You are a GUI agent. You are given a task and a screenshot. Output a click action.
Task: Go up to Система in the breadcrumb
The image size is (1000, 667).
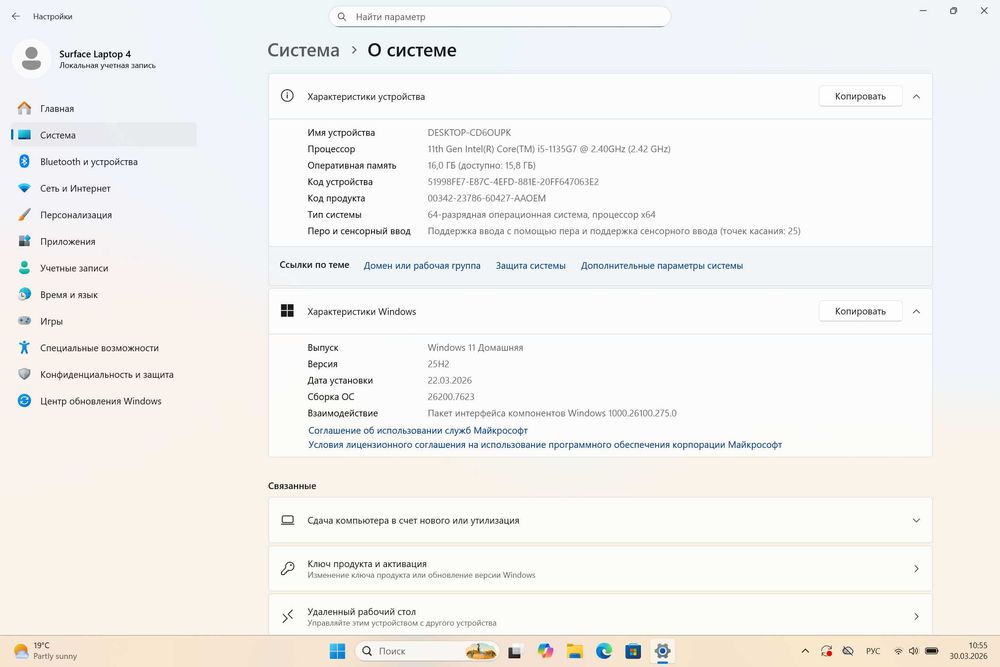pyautogui.click(x=304, y=50)
